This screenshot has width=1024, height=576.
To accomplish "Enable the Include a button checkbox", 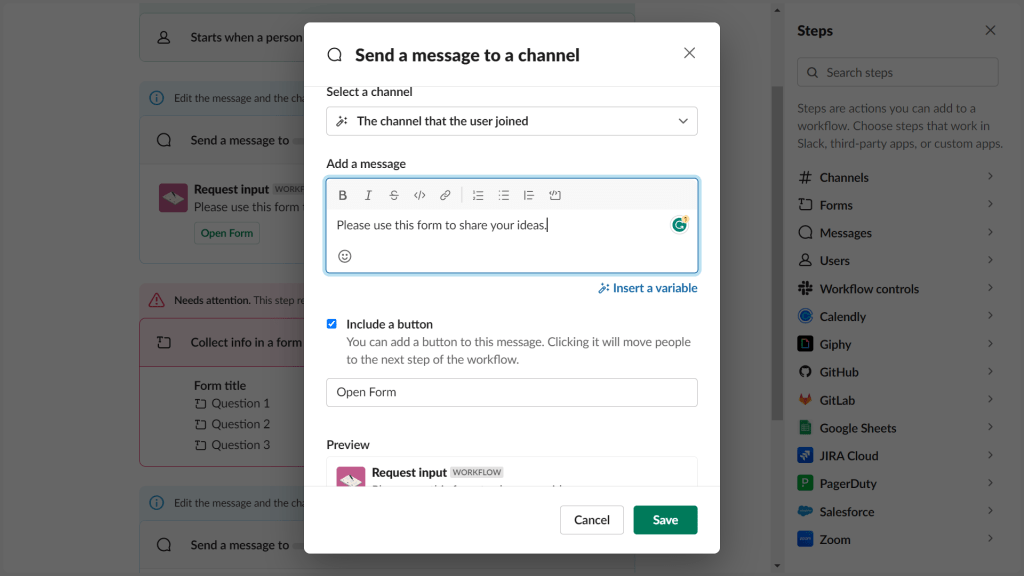I will click(x=332, y=323).
